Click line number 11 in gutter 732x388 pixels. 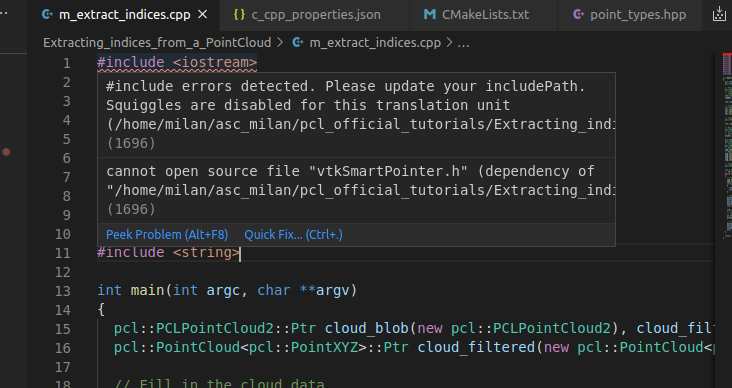(63, 253)
